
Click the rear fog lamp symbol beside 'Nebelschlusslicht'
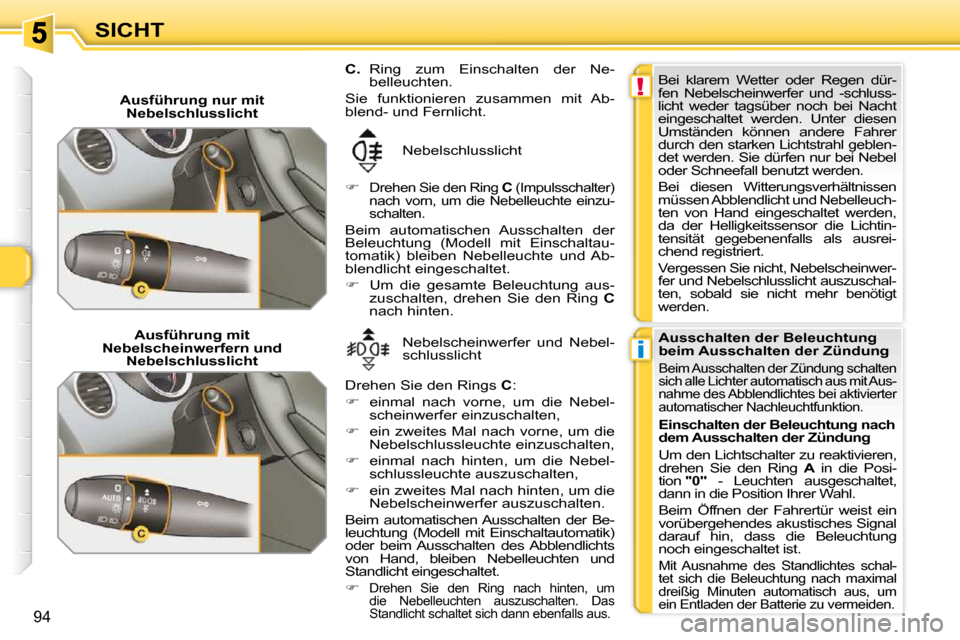pos(367,151)
